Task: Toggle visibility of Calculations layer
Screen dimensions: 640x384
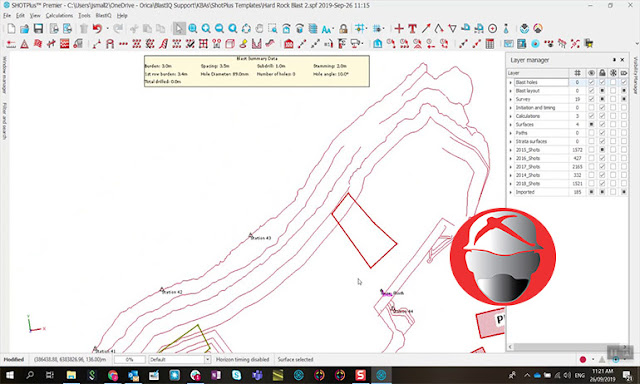Action: (591, 116)
